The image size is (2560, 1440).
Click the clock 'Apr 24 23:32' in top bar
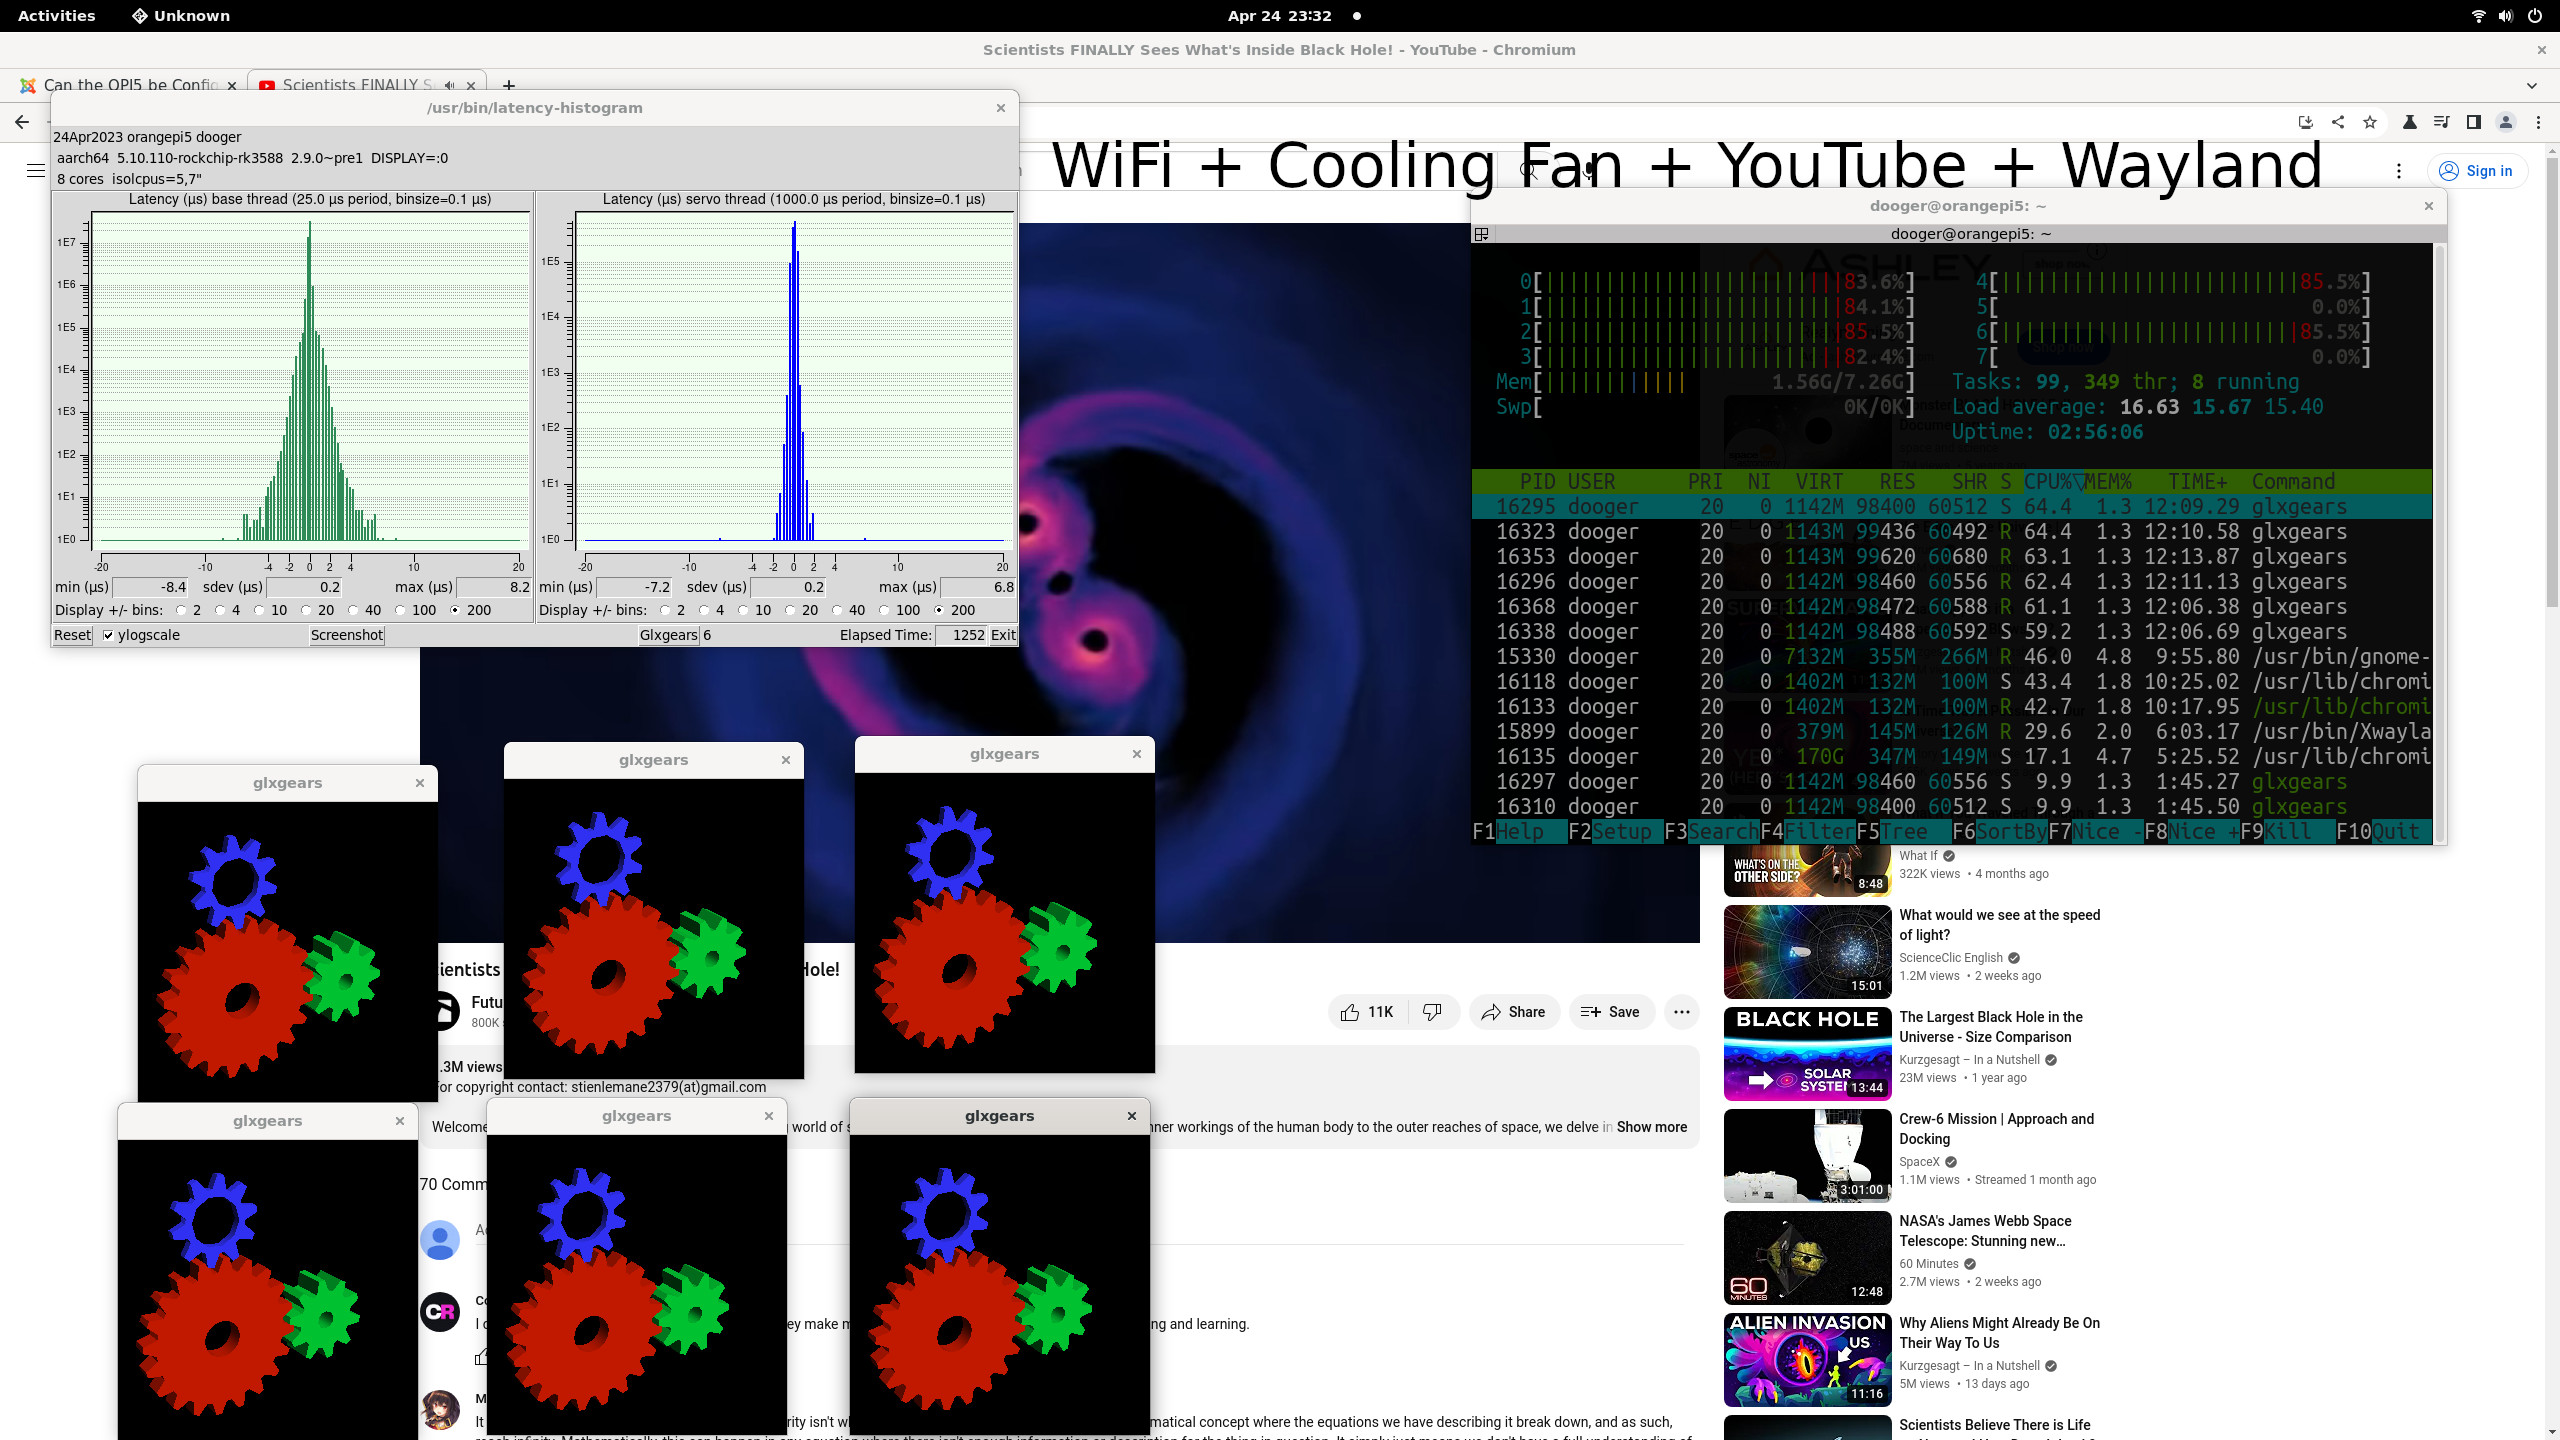1280,16
